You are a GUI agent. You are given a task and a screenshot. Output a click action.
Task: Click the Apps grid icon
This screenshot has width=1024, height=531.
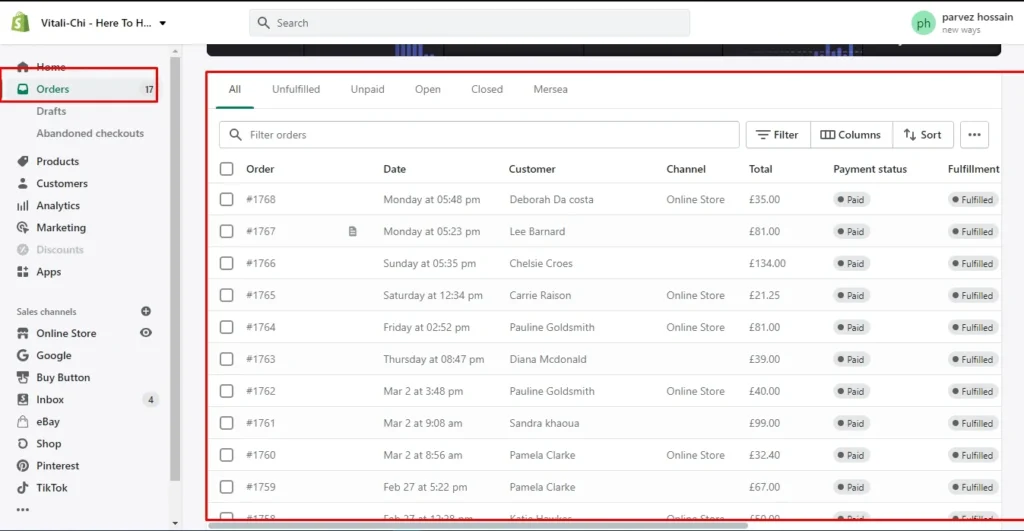pyautogui.click(x=23, y=271)
